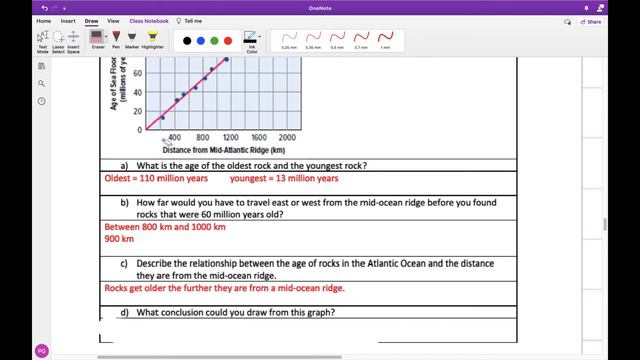The width and height of the screenshot is (640, 360).
Task: Pick the green ink color
Action: [214, 40]
